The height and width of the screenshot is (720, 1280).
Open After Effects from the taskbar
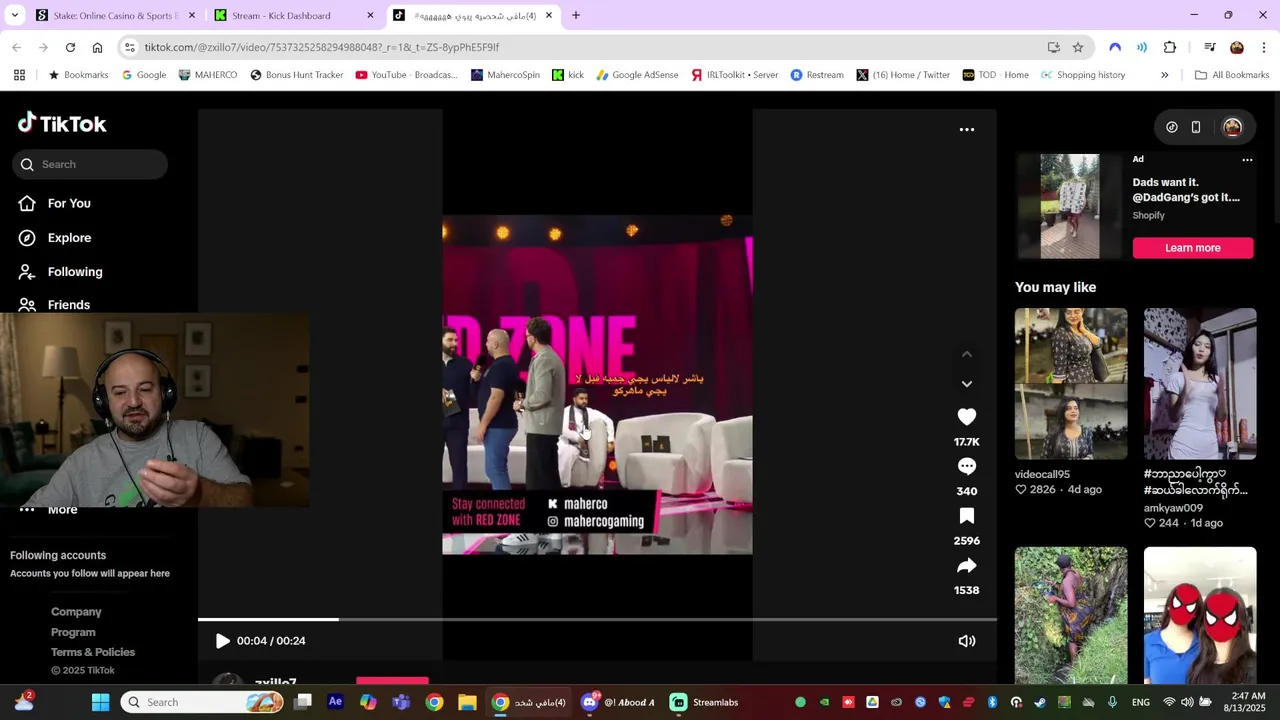335,702
